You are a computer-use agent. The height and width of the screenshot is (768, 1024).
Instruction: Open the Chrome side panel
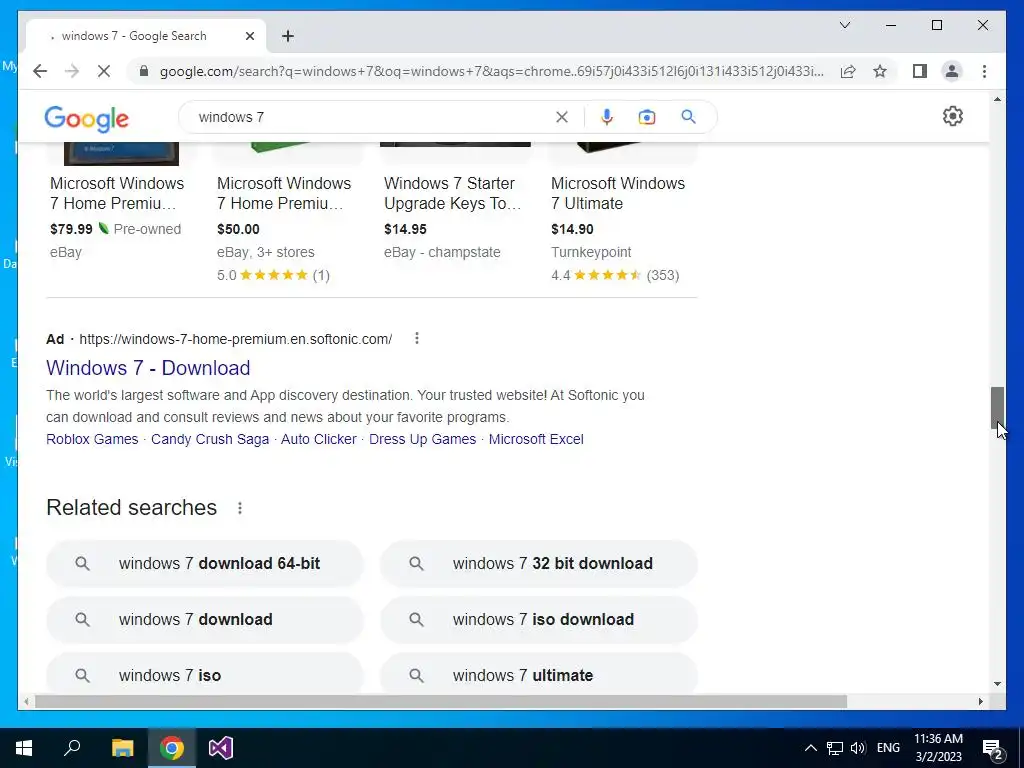coord(920,71)
